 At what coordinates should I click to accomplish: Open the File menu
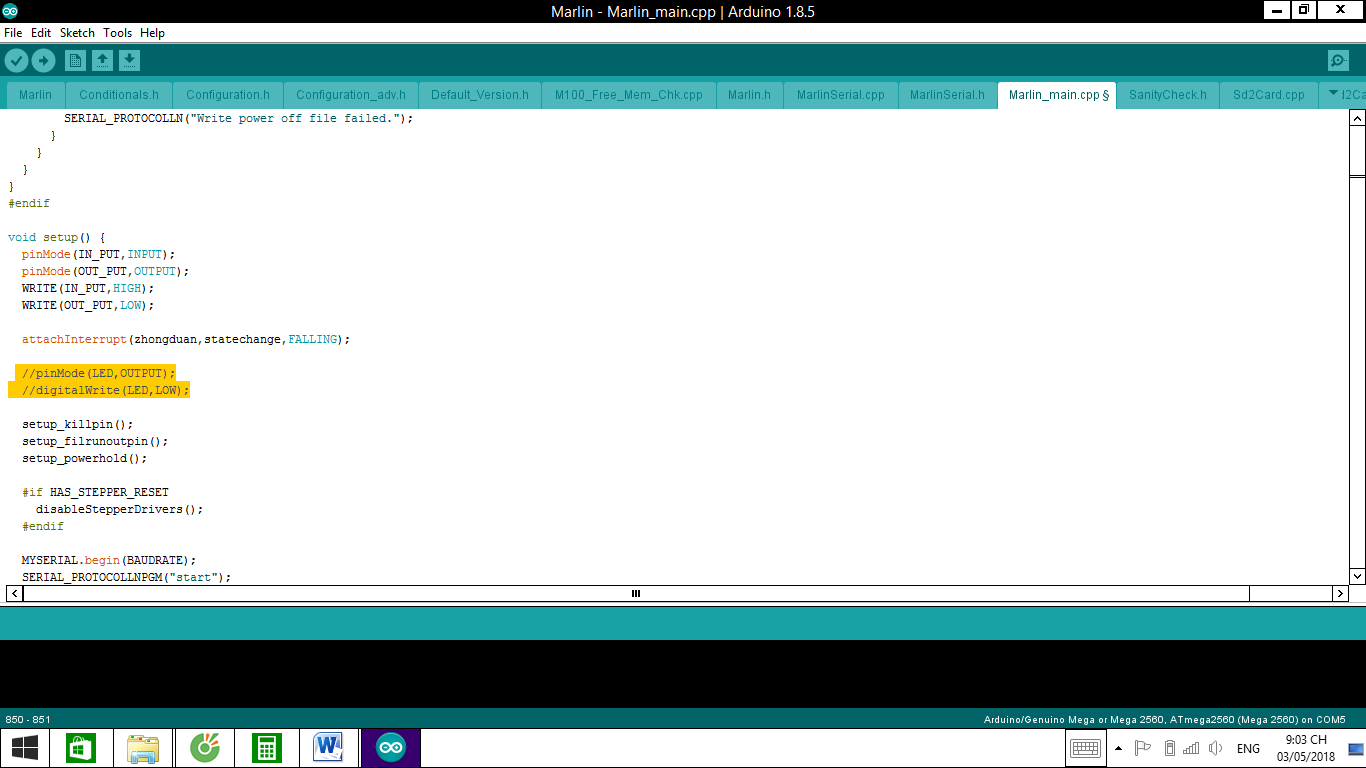point(13,33)
